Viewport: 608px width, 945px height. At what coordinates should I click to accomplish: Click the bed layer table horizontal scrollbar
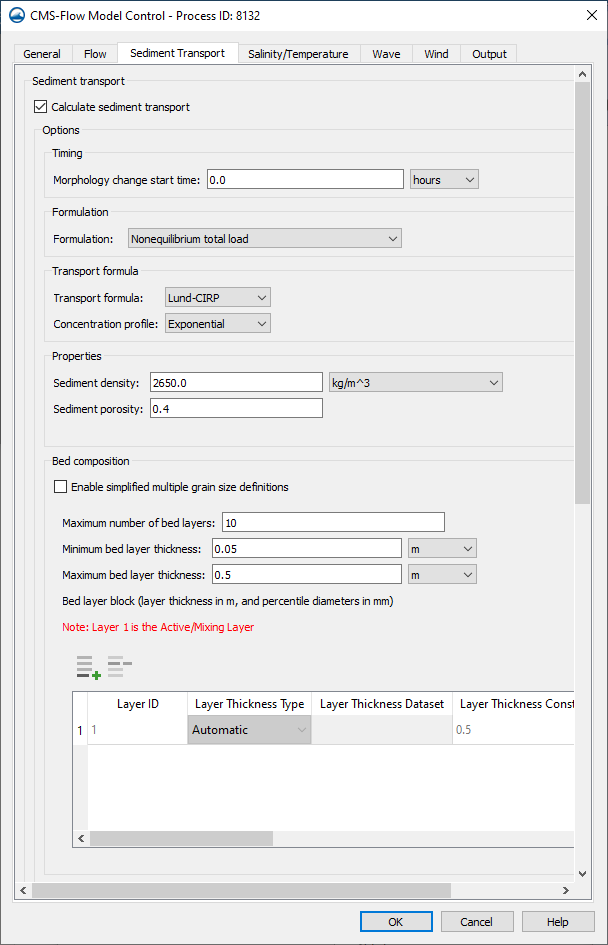click(x=181, y=838)
